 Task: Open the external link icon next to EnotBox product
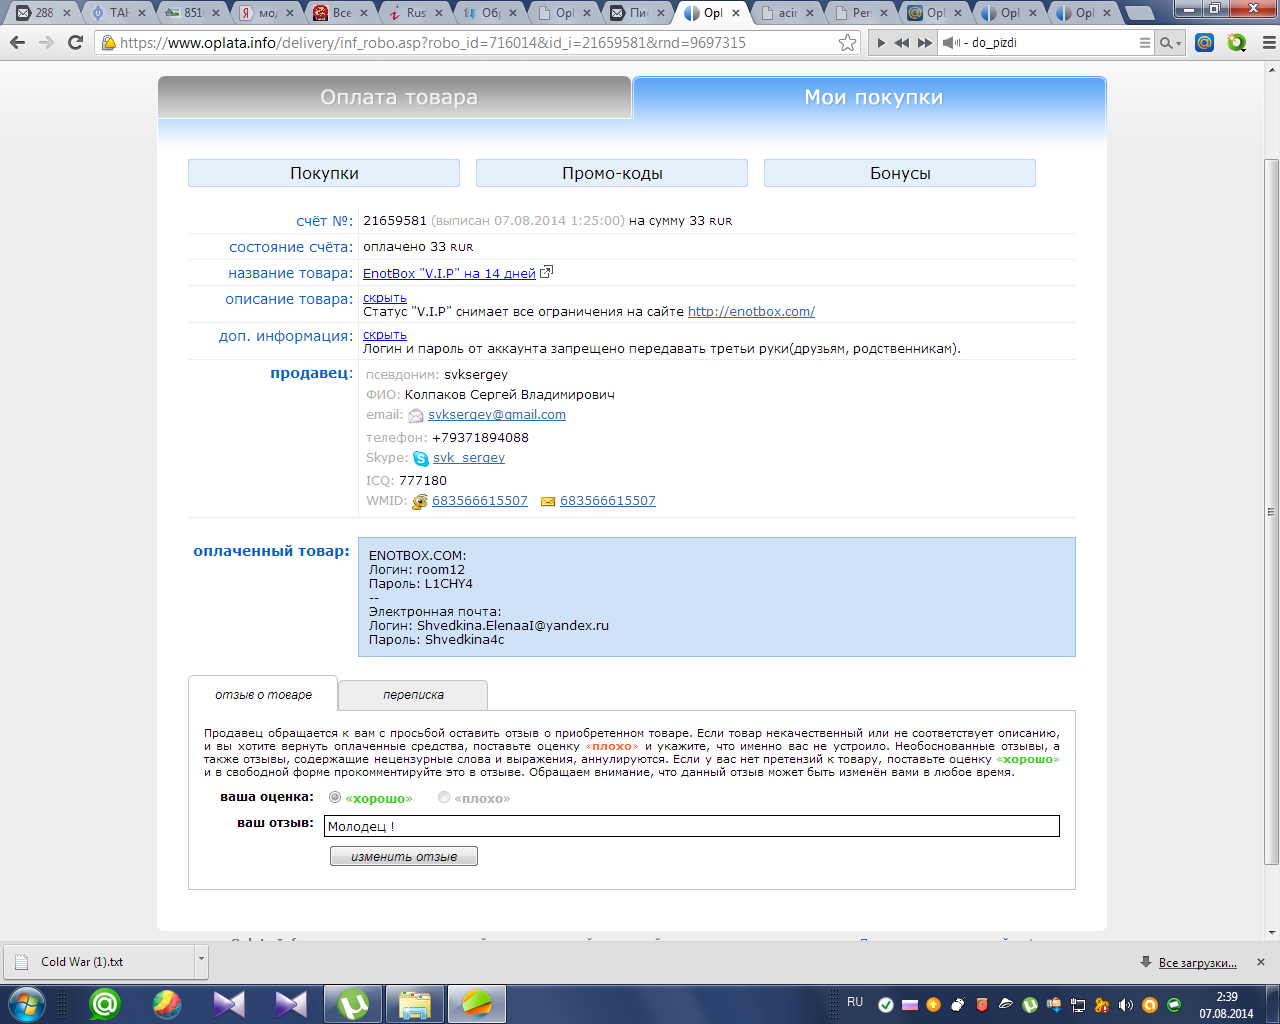pos(547,272)
